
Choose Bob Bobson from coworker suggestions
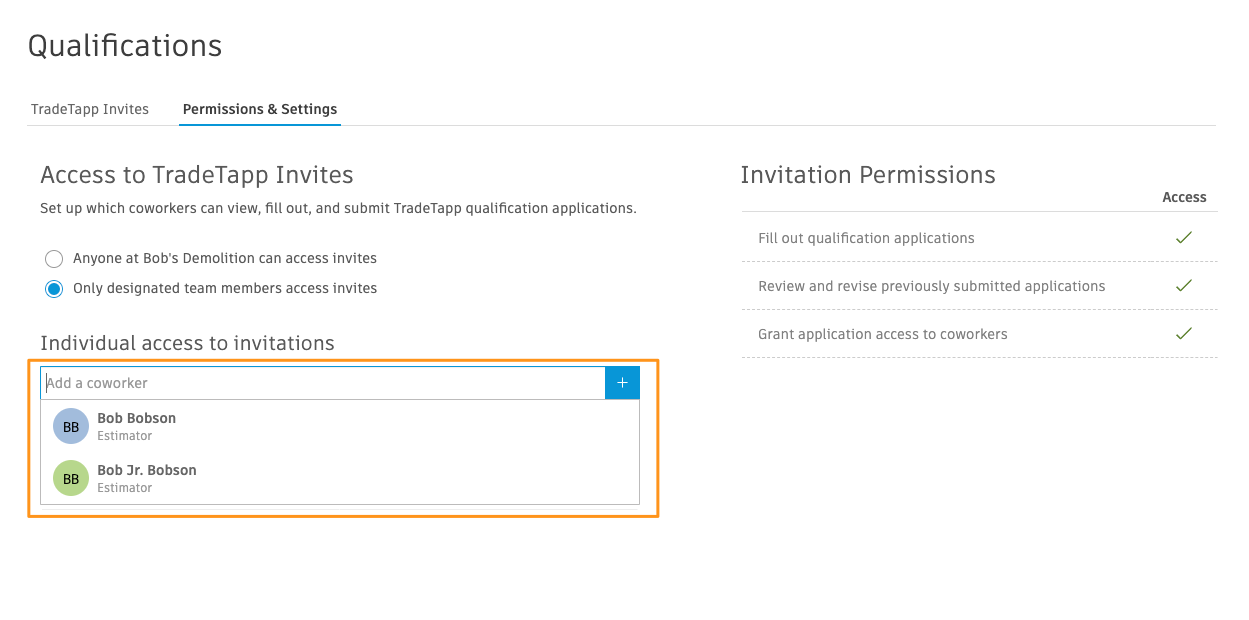click(340, 426)
